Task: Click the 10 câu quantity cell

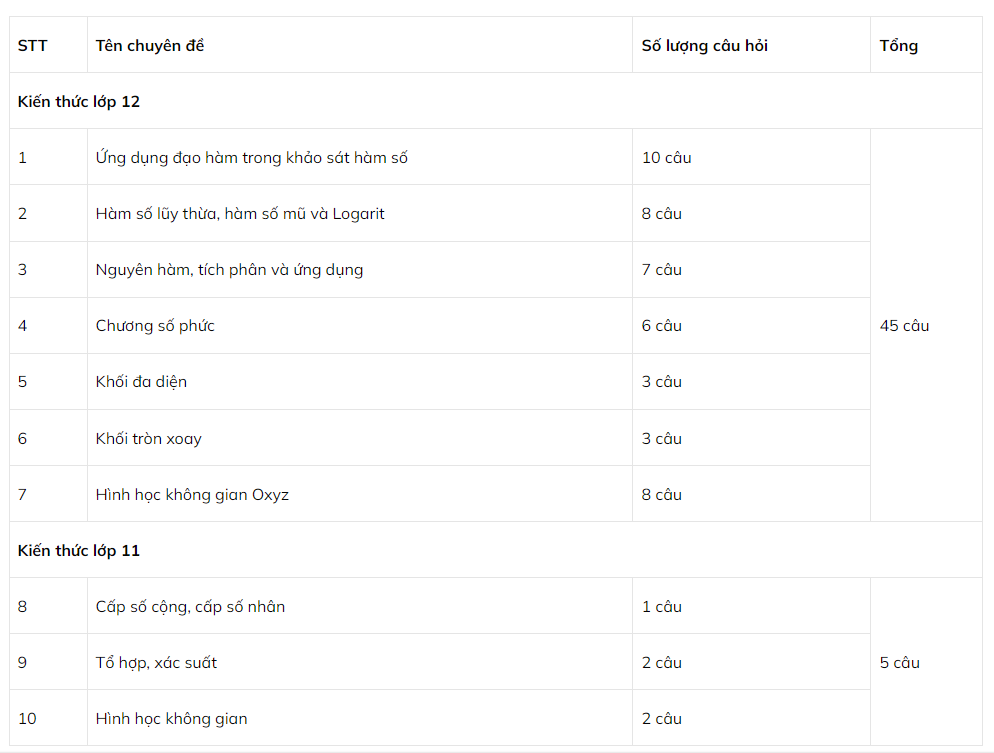Action: (667, 158)
